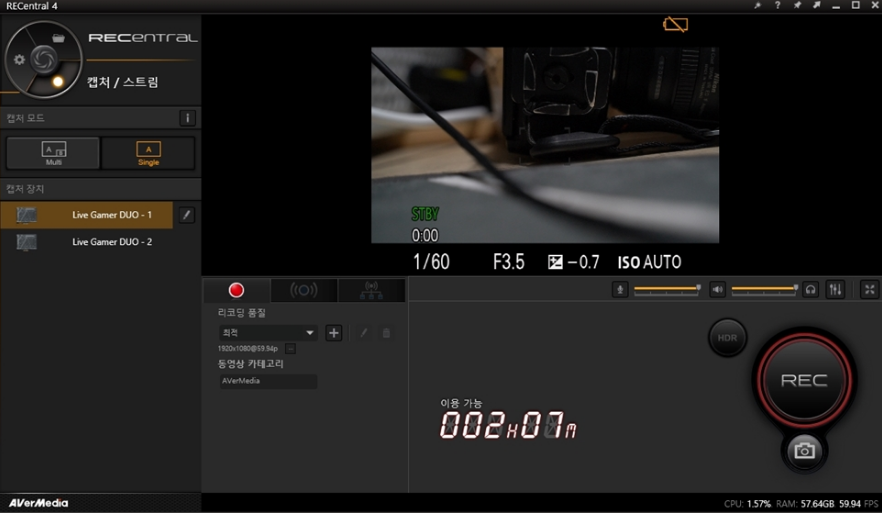
Task: Adjust the speaker volume slider
Action: click(764, 290)
